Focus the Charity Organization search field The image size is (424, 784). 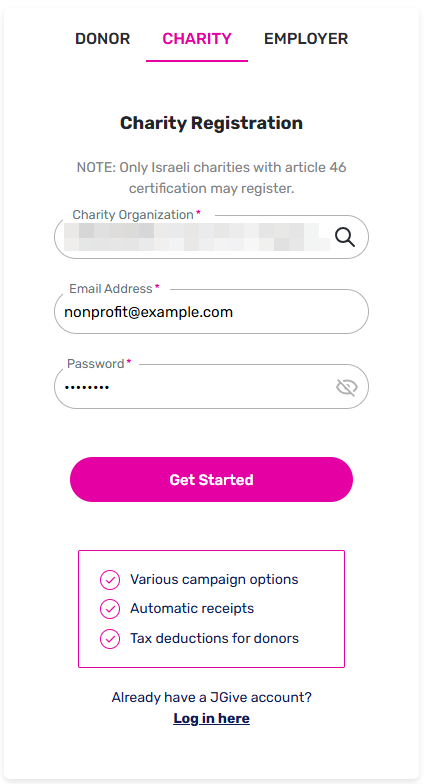(212, 237)
